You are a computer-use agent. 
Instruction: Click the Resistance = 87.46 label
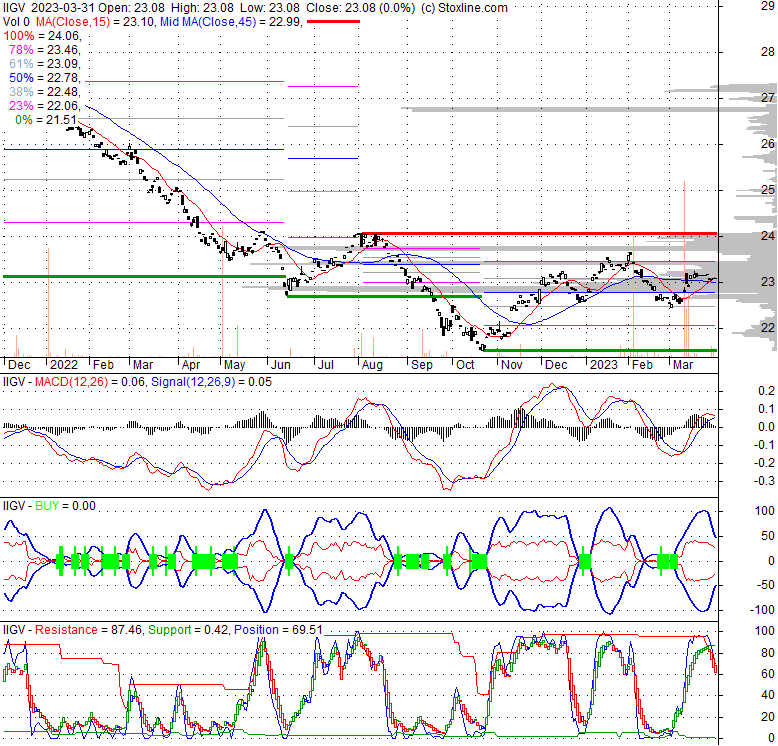[89, 630]
